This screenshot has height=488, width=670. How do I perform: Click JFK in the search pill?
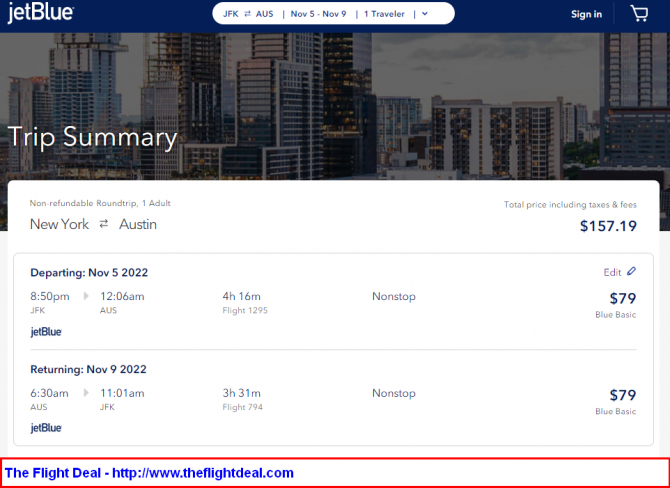pos(231,14)
